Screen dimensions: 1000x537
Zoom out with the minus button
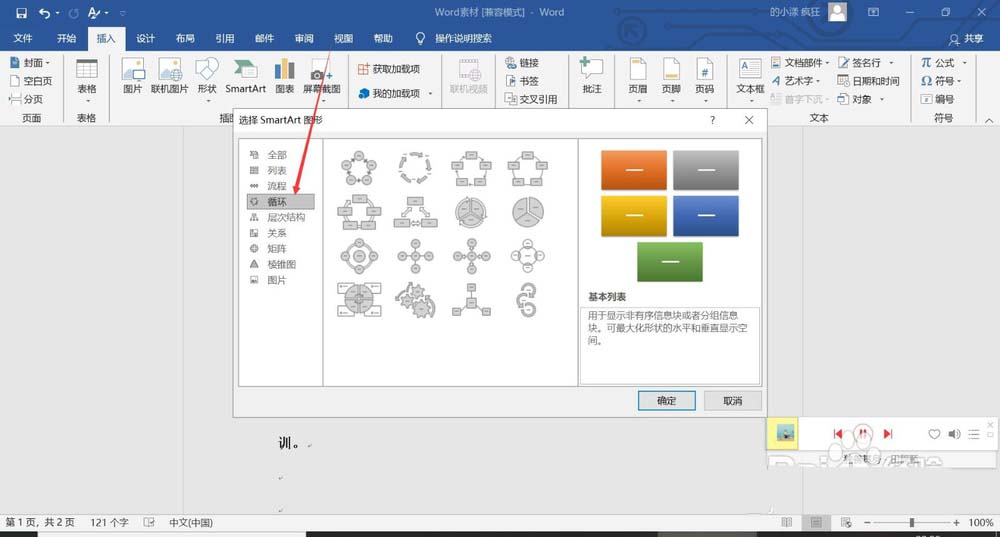pyautogui.click(x=867, y=522)
